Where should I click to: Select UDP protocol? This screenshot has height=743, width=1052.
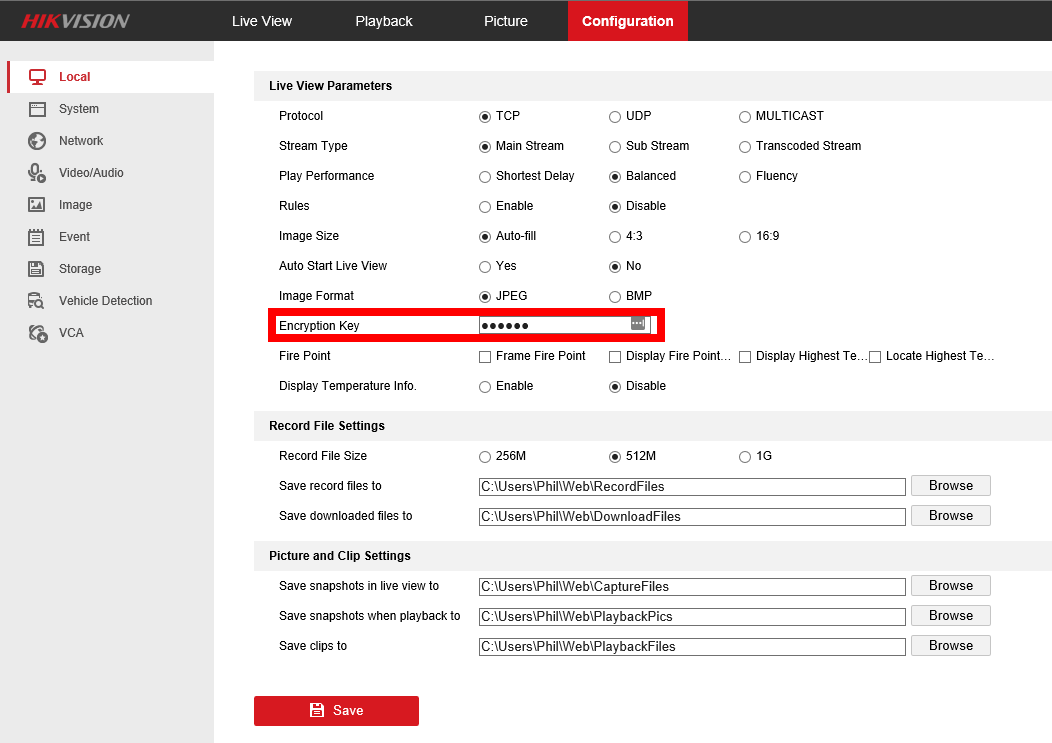pyautogui.click(x=614, y=116)
